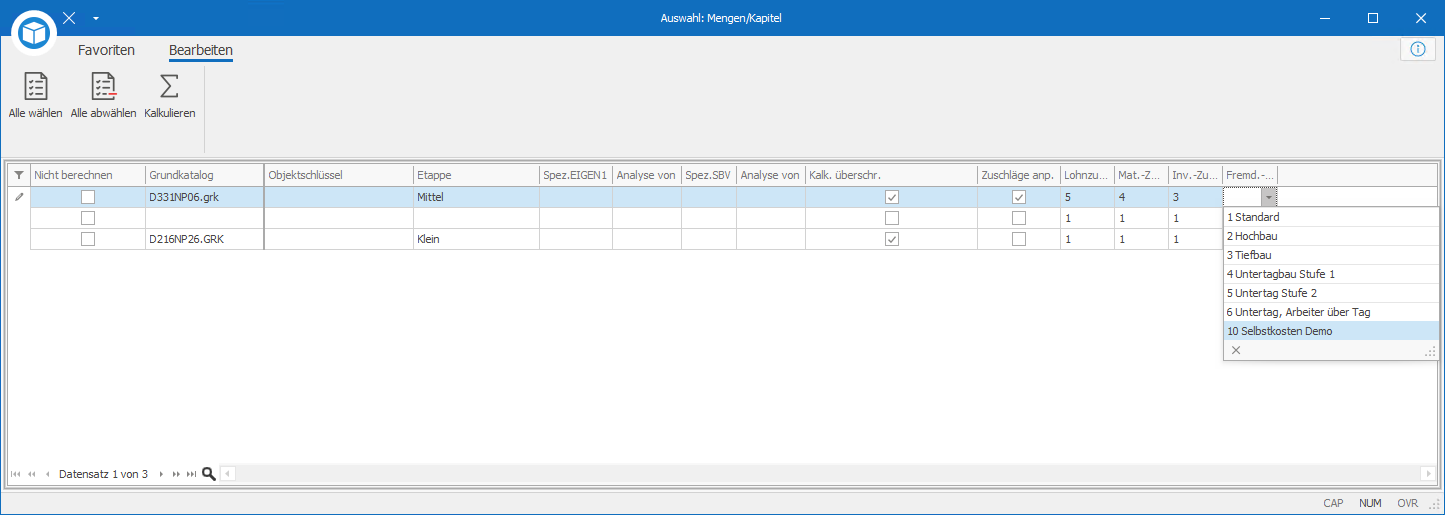Click the Lohnzu value 5 in first row

pyautogui.click(x=1088, y=197)
